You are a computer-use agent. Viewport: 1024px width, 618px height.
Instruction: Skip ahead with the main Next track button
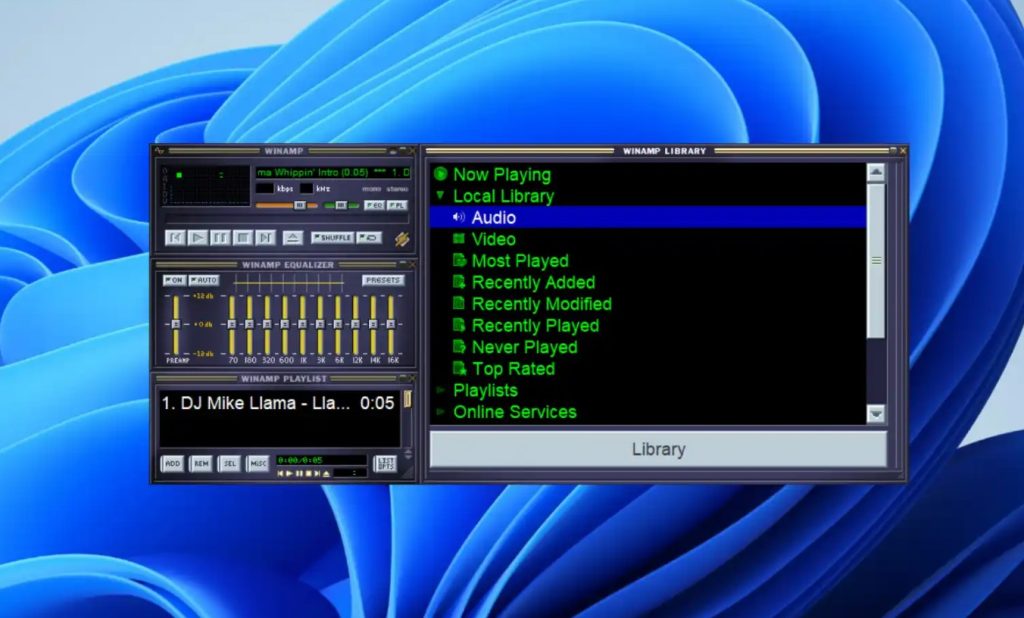(265, 238)
